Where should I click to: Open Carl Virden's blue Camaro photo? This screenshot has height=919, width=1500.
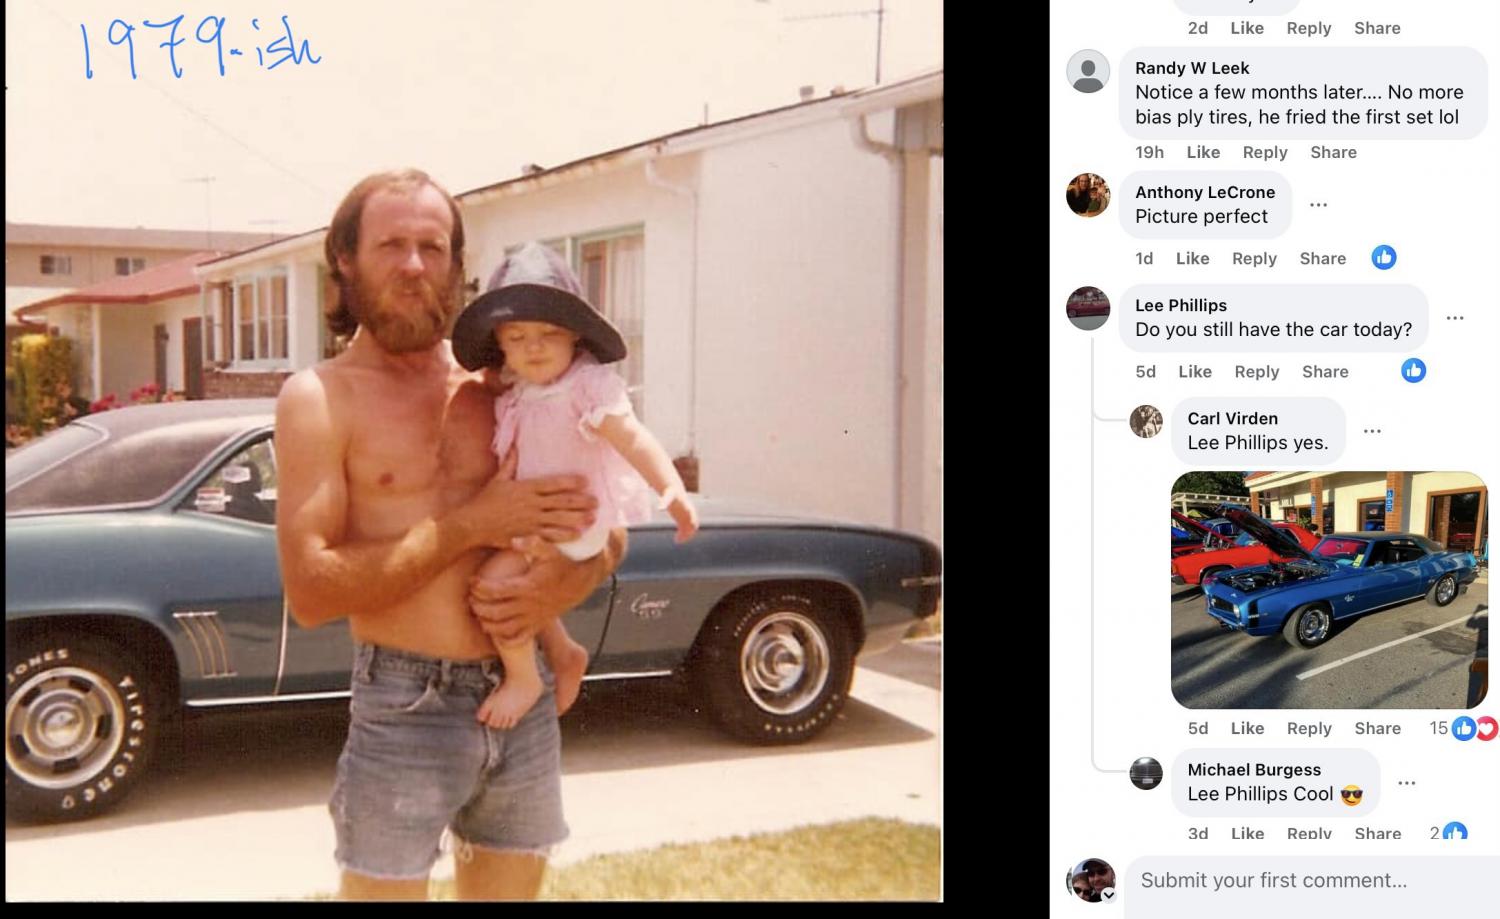click(1329, 590)
